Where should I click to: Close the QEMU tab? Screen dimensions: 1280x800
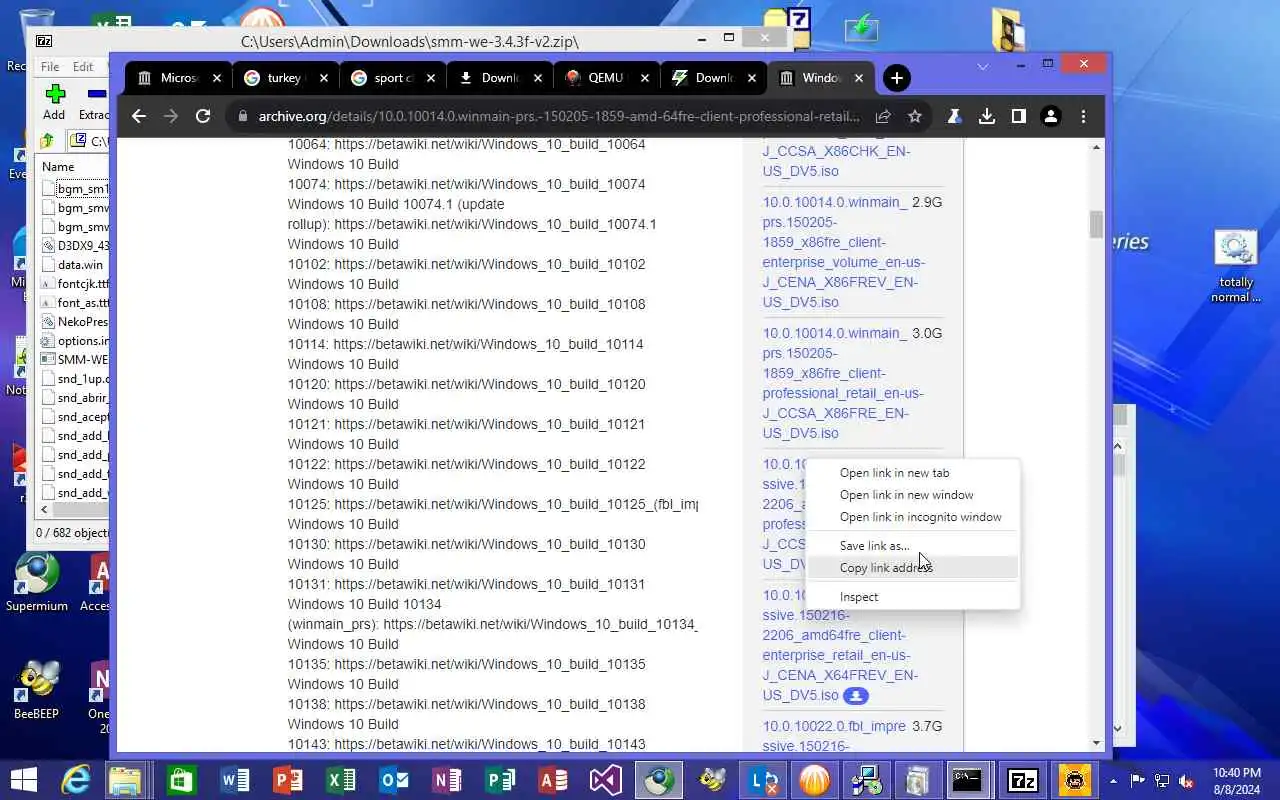(x=645, y=78)
